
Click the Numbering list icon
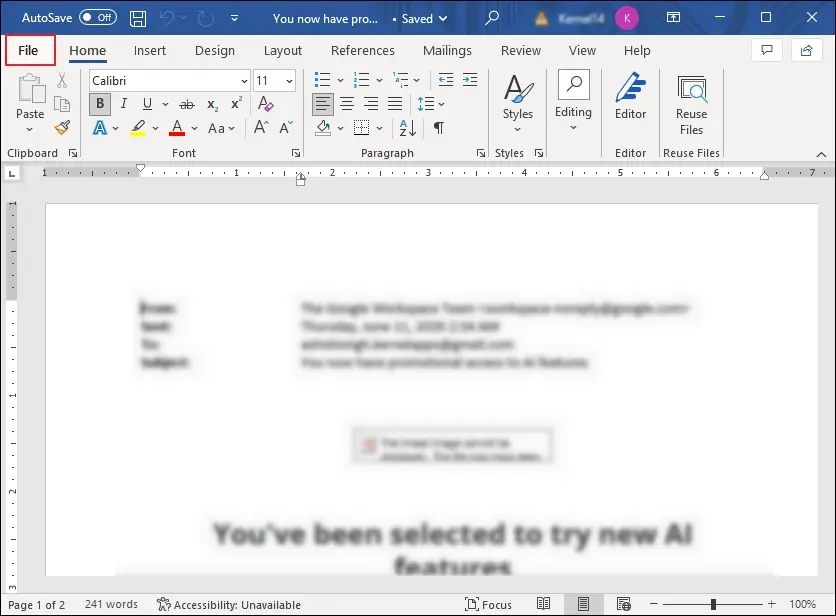(x=361, y=80)
